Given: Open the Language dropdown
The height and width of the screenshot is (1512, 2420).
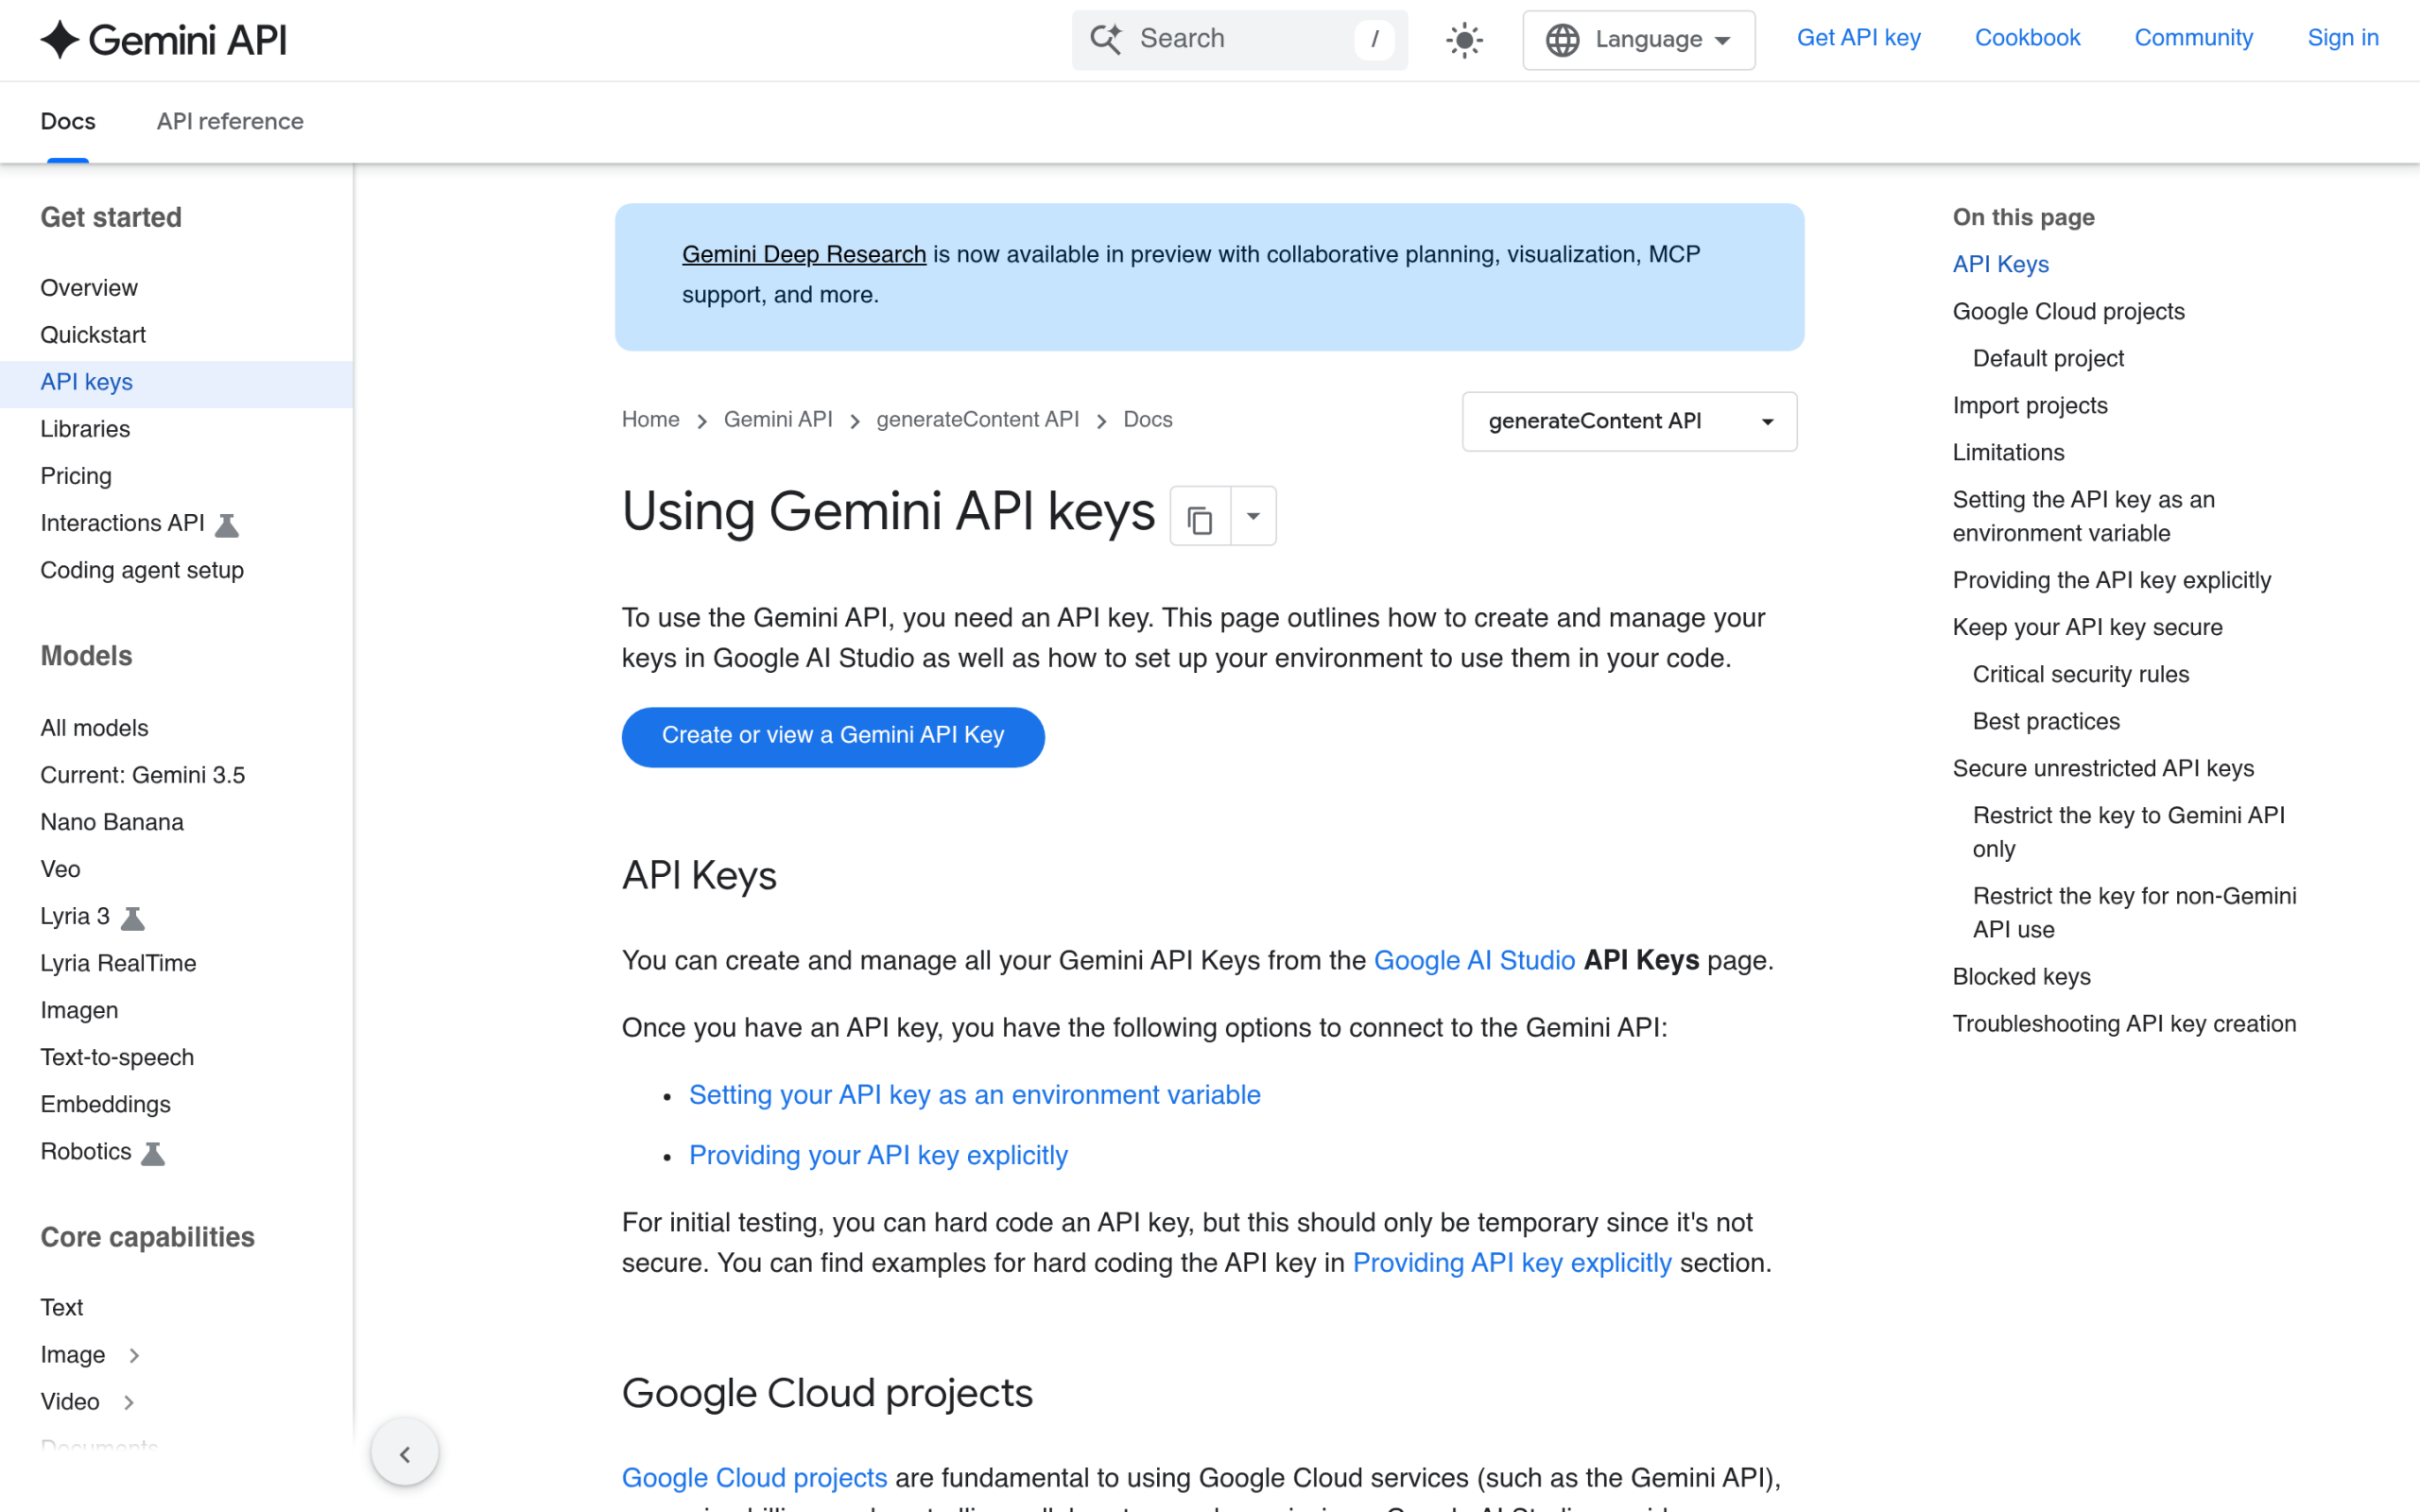Looking at the screenshot, I should tap(1638, 40).
